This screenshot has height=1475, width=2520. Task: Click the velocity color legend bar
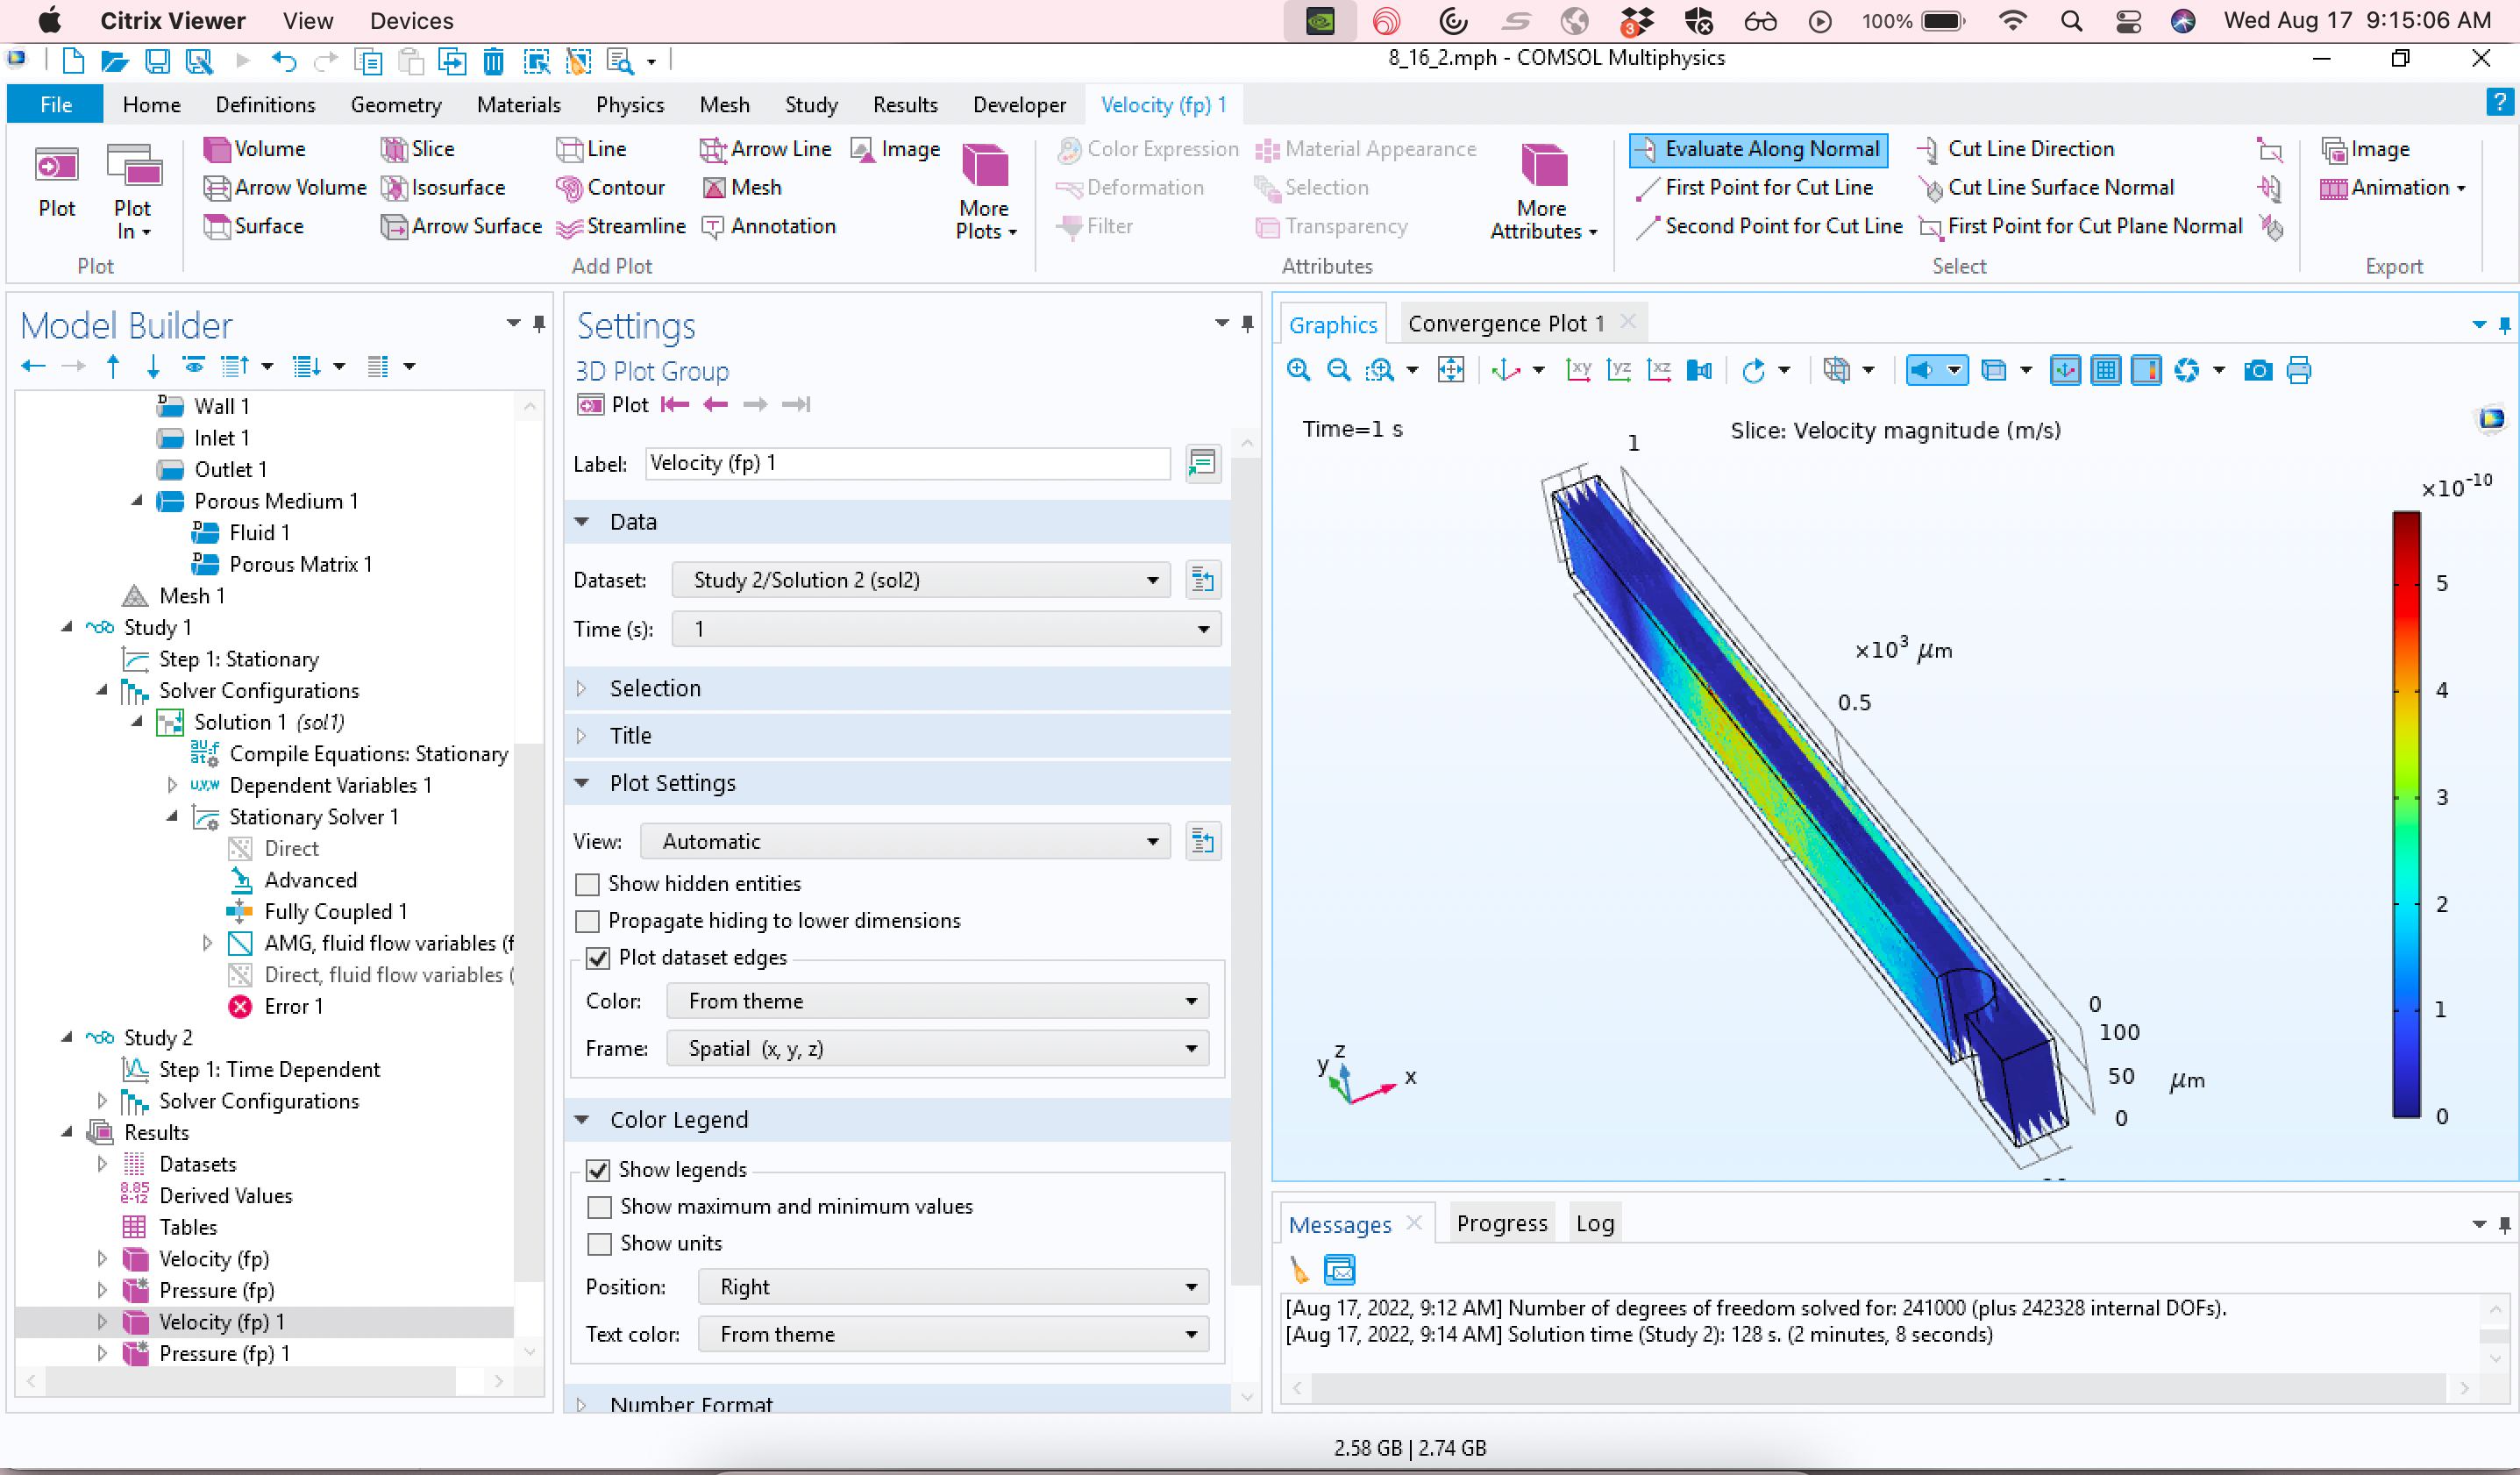(2405, 814)
